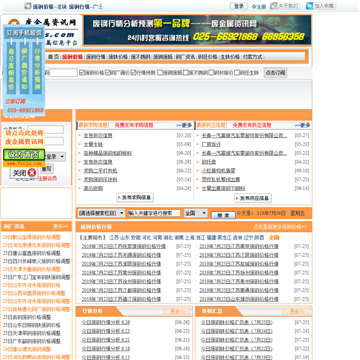The image size is (360, 360).
Task: Click 废钢价格-迁钢 link at page top
Action: [x=49, y=7]
